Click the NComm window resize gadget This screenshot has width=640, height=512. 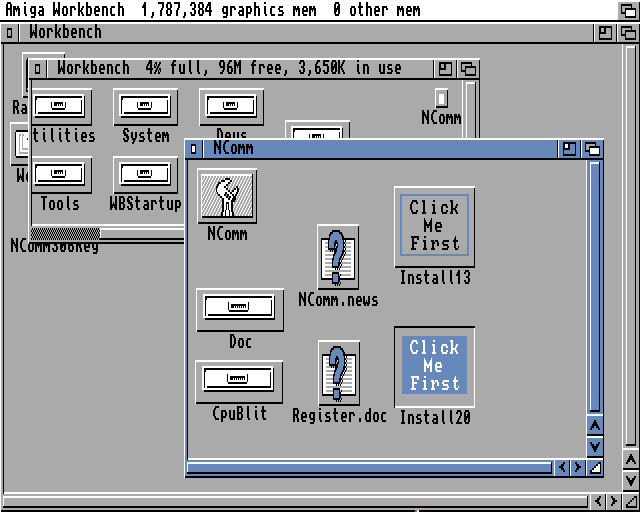[595, 467]
